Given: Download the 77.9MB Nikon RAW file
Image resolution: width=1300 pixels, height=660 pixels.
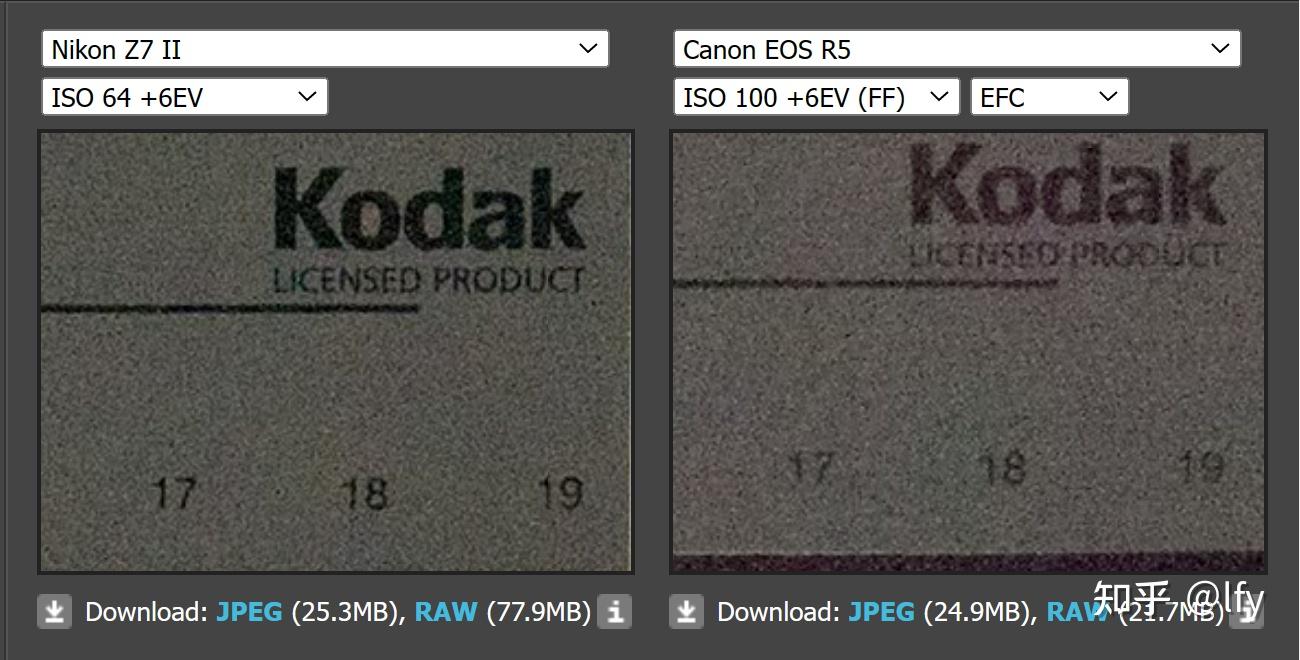Looking at the screenshot, I should pyautogui.click(x=446, y=612).
